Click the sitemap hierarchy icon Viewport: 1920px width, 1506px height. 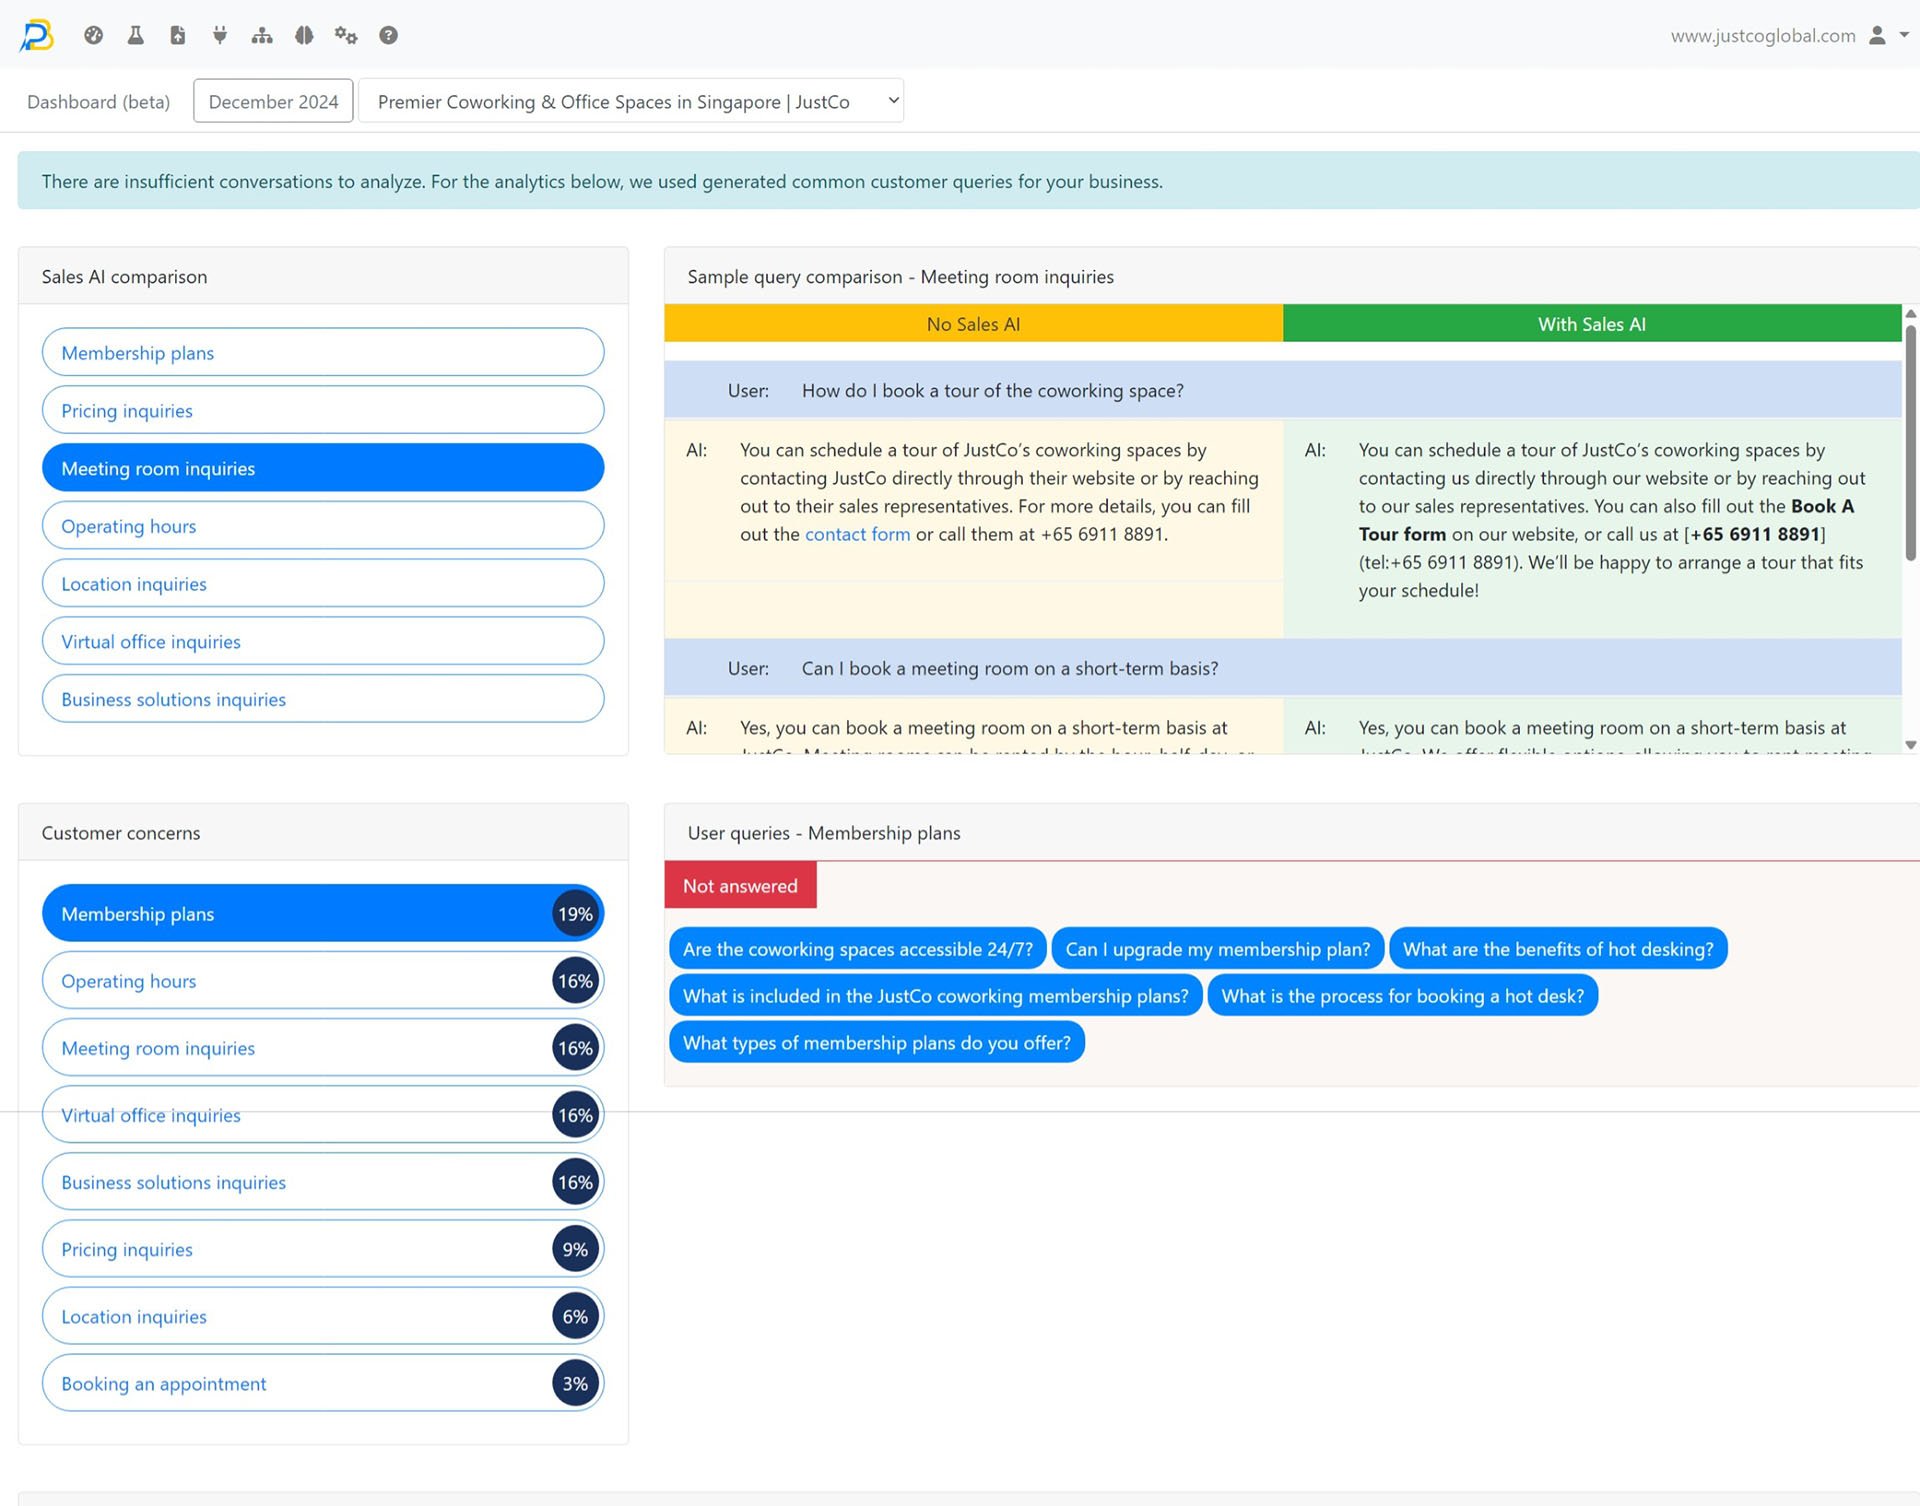tap(262, 35)
